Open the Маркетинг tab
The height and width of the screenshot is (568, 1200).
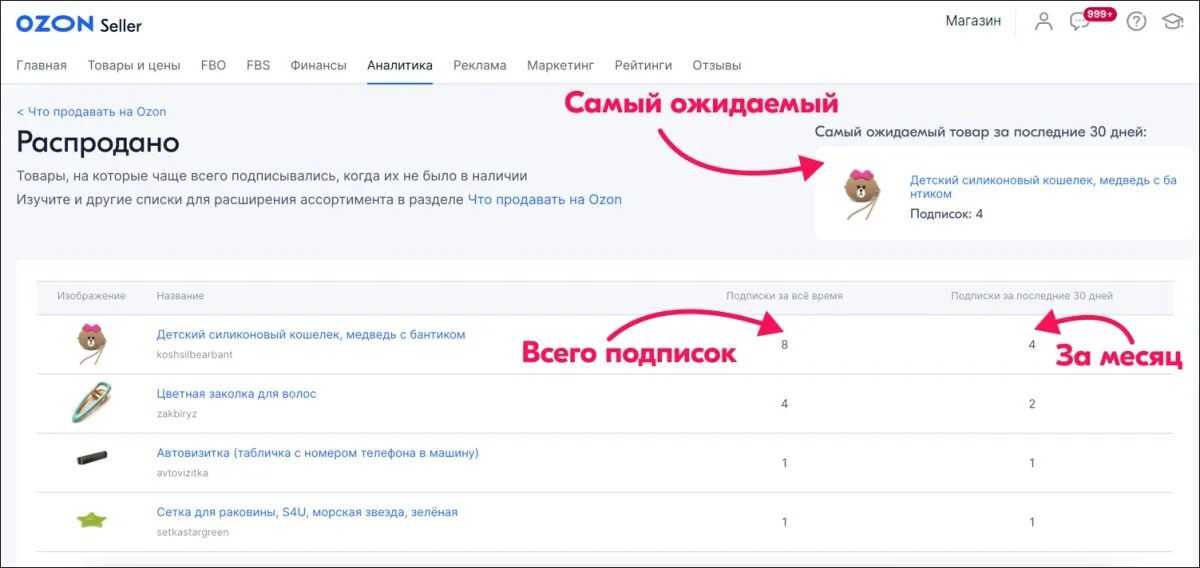click(561, 65)
